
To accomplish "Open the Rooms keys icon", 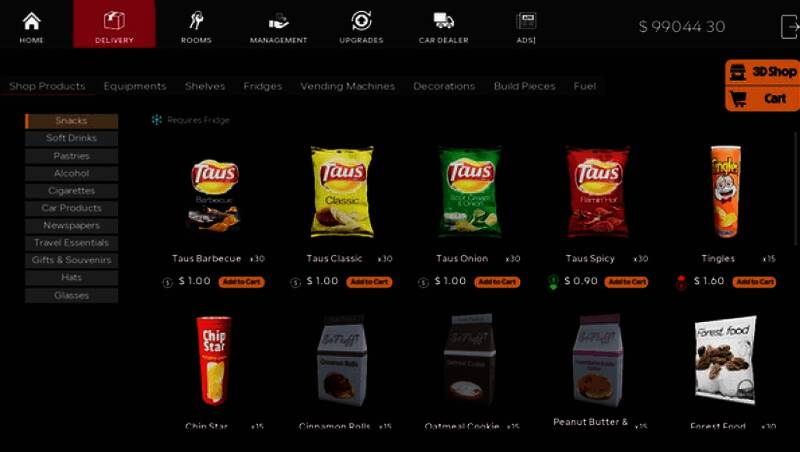I will (196, 21).
